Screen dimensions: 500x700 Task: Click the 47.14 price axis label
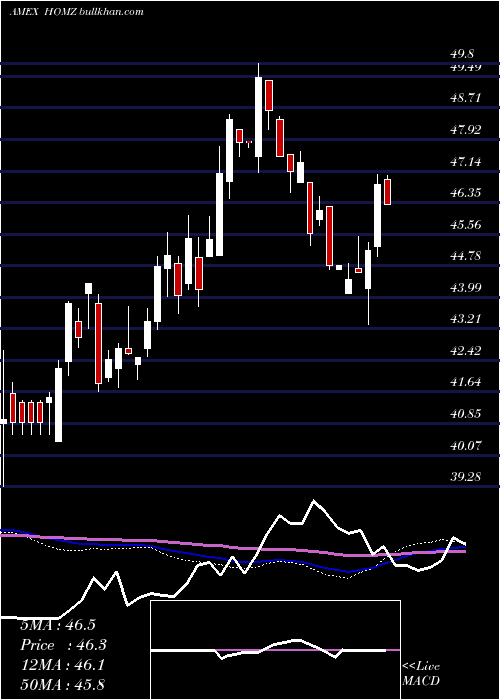coord(466,161)
